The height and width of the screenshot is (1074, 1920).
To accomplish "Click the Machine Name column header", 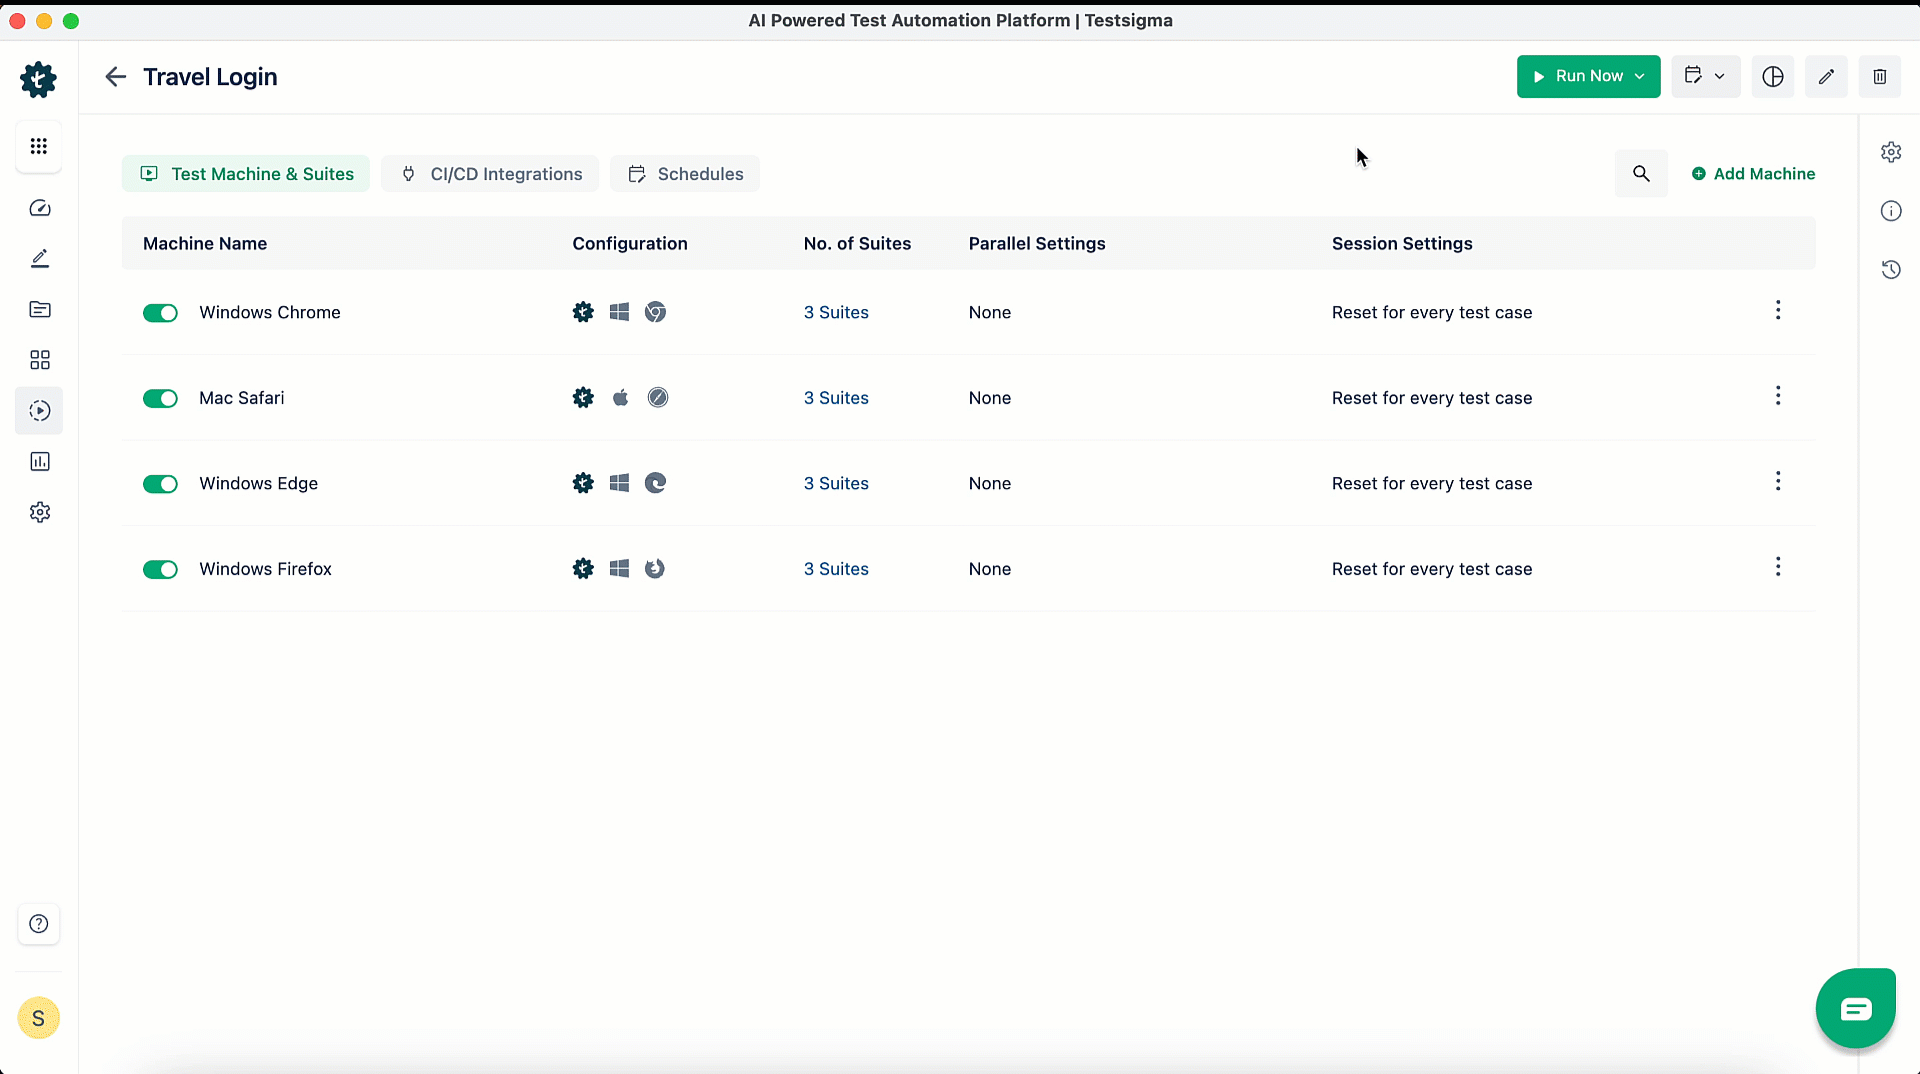I will (205, 243).
